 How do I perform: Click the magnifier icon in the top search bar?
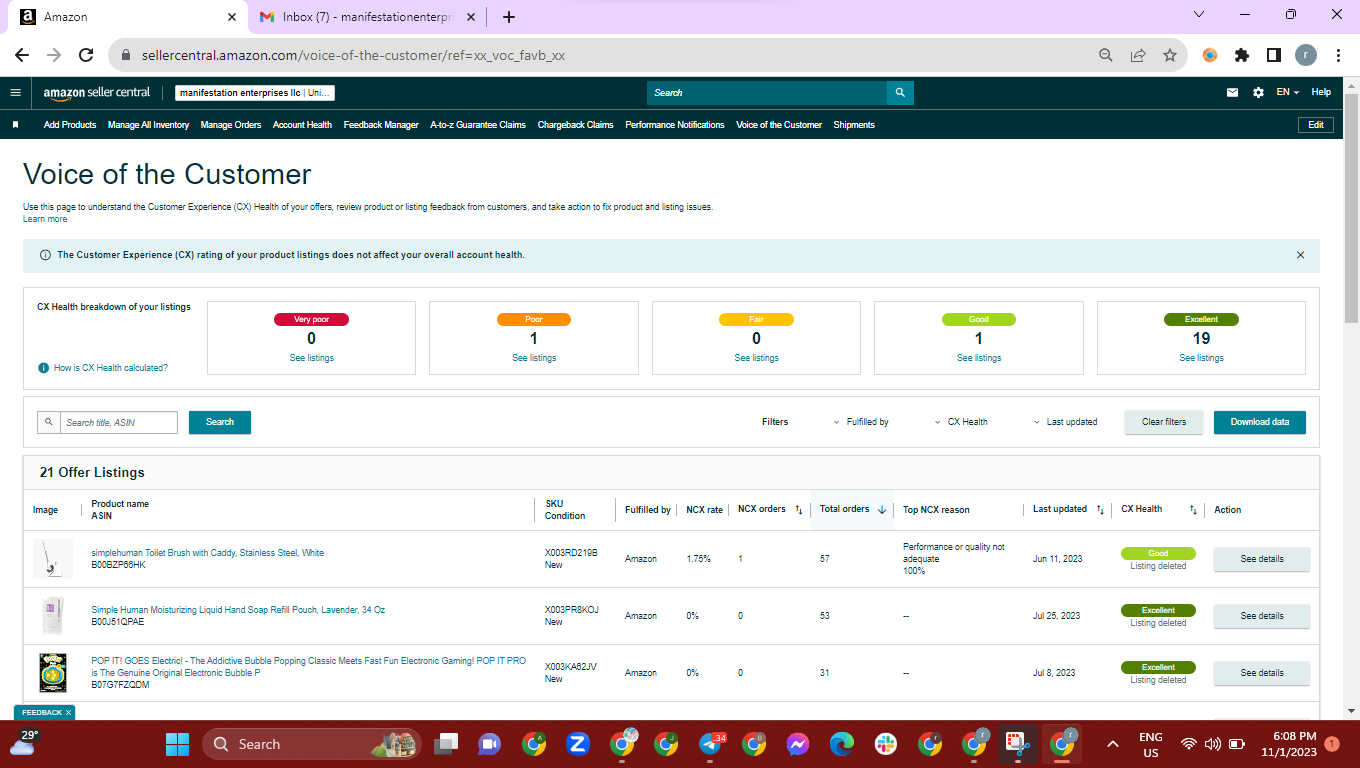900,93
